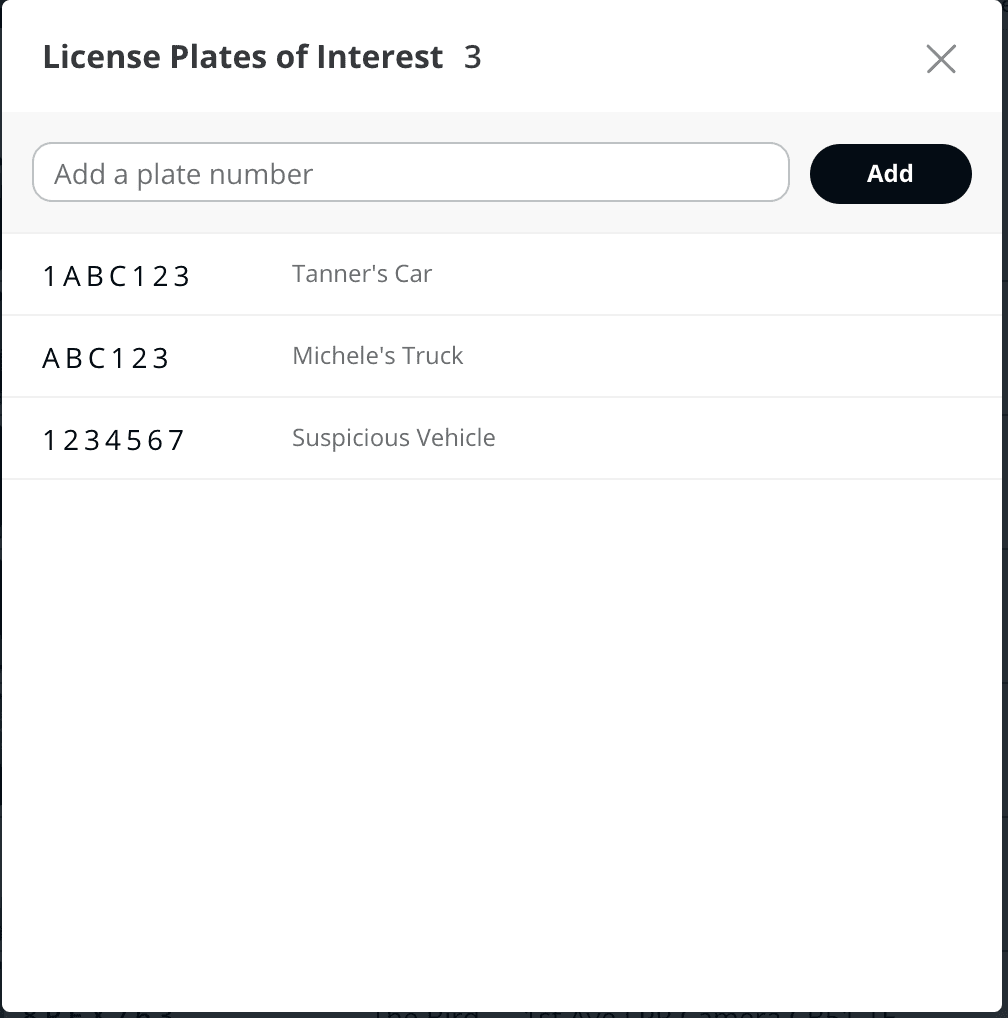Click the plate count number 3
The height and width of the screenshot is (1018, 1008).
click(472, 58)
